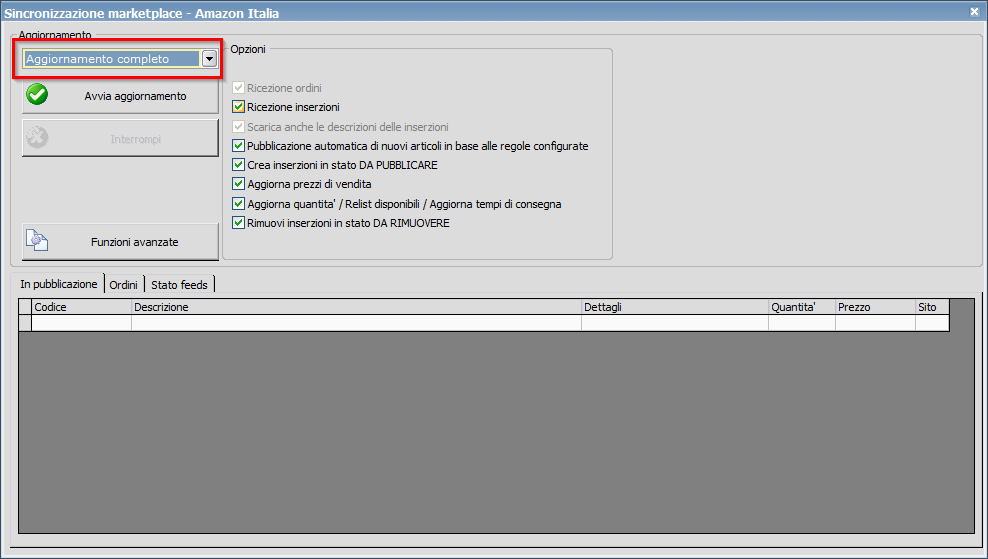Uncheck Ricezione inserzioni checkbox
The width and height of the screenshot is (988, 559).
[x=238, y=107]
